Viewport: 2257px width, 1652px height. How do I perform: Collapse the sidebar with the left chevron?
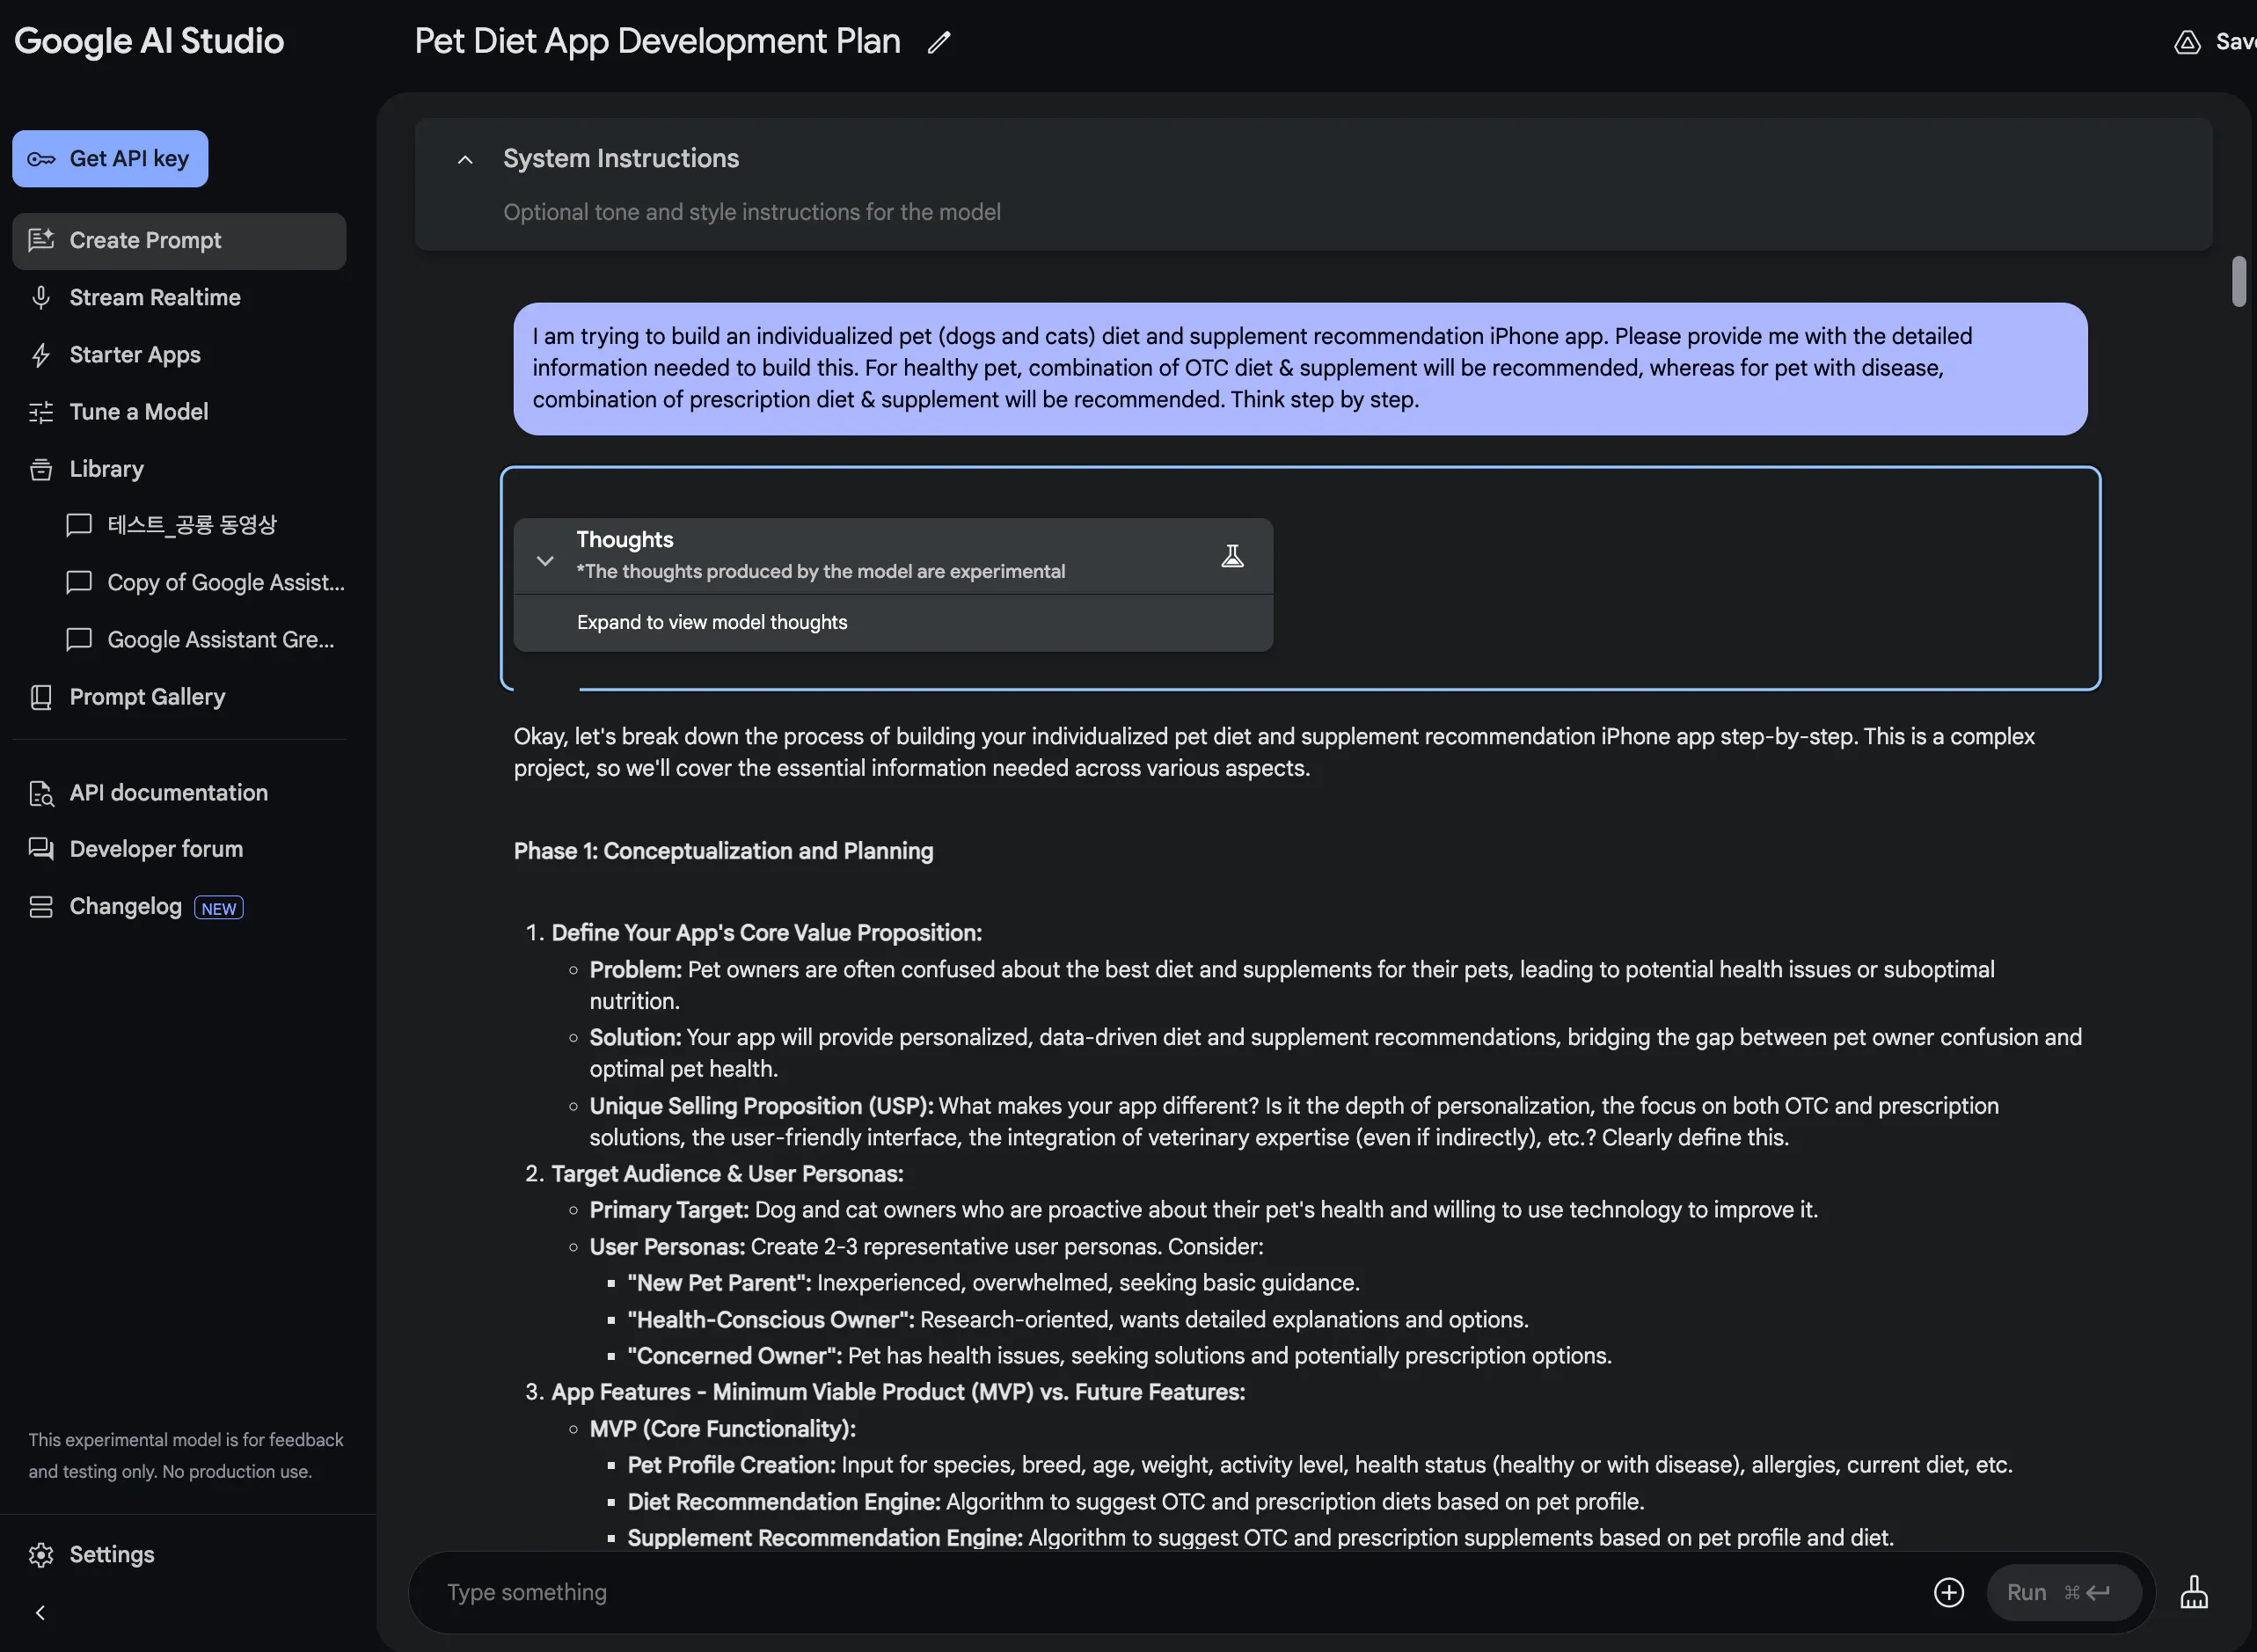pyautogui.click(x=40, y=1613)
